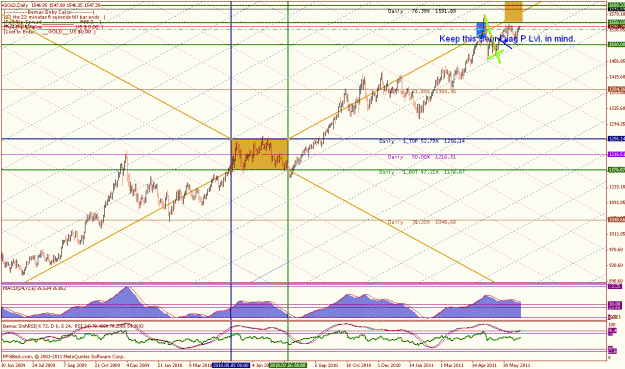This screenshot has height=369, width=625.
Task: Select the 'Daily 76.39% 1591.09' level label
Action: coord(422,11)
